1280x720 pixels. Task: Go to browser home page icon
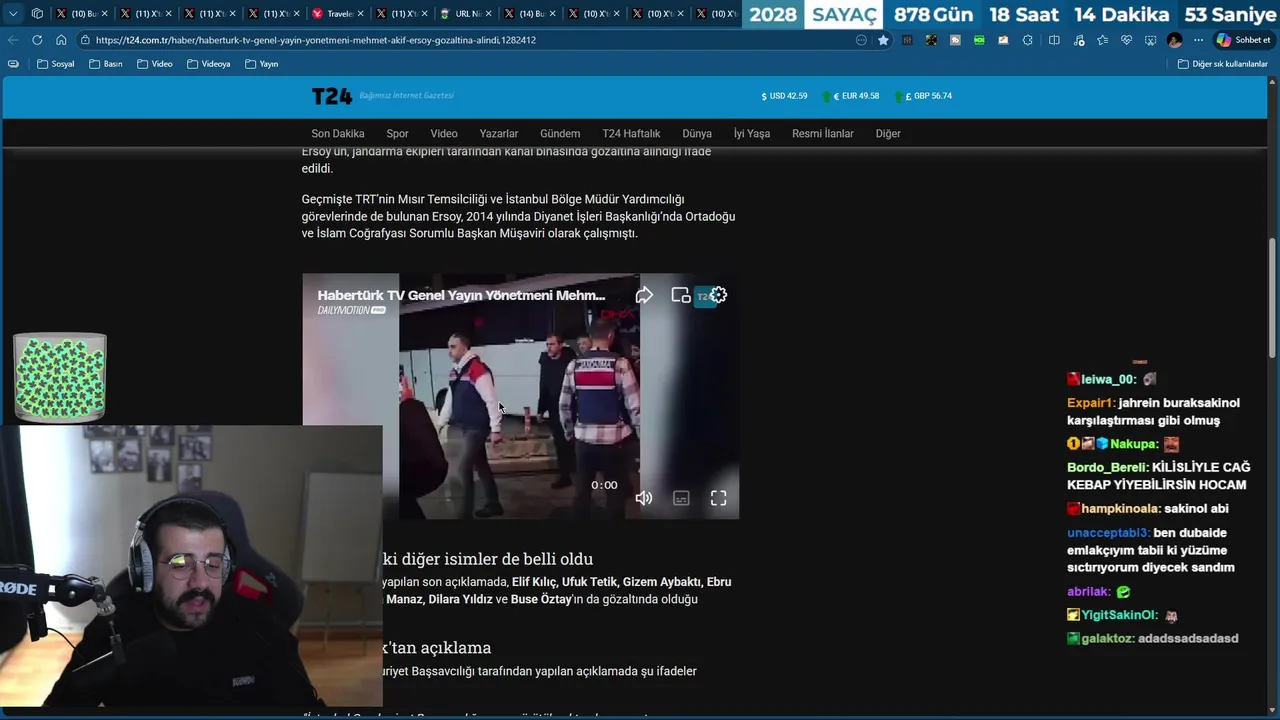coord(61,40)
